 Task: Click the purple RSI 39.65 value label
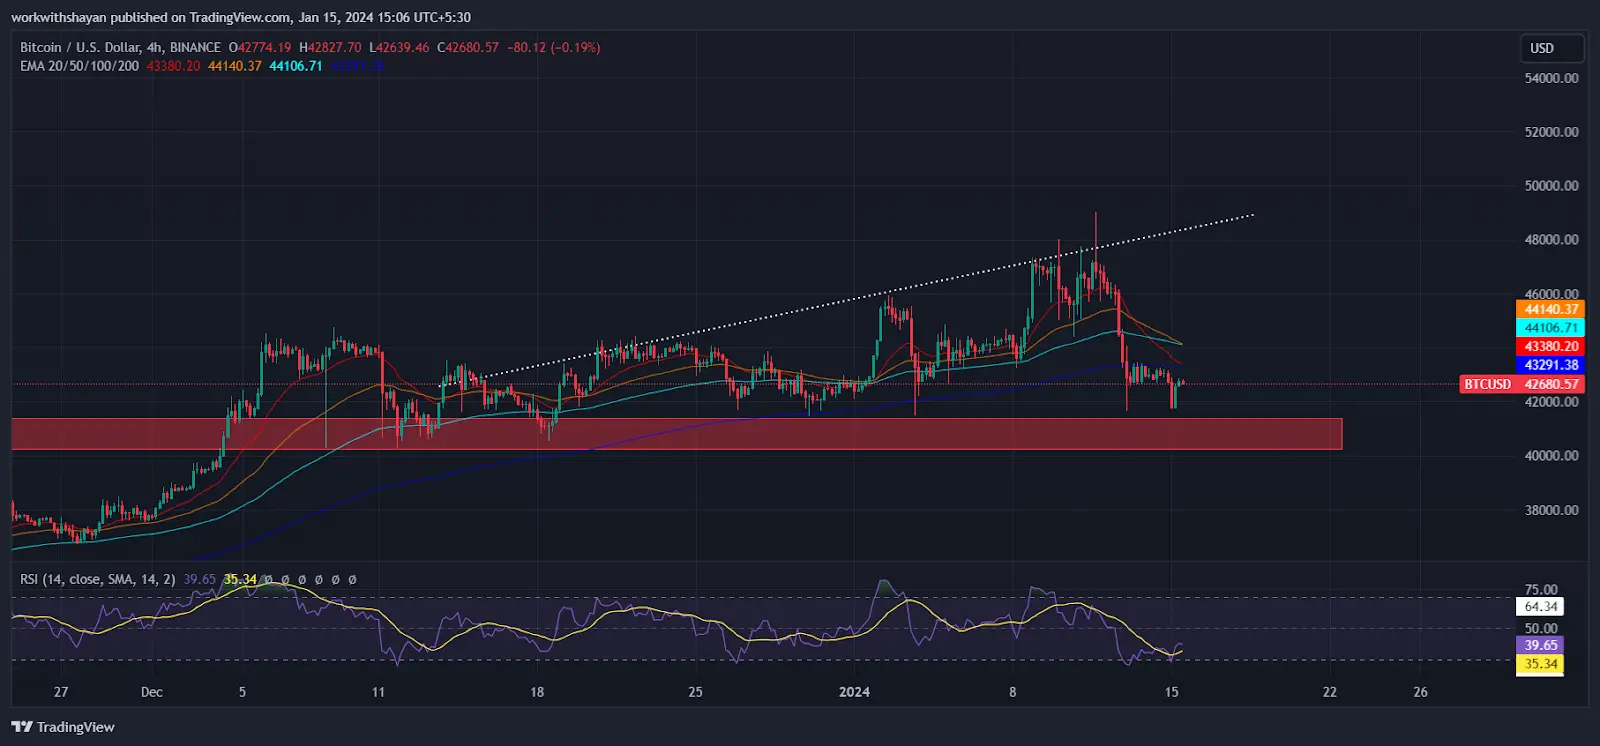(x=1540, y=645)
